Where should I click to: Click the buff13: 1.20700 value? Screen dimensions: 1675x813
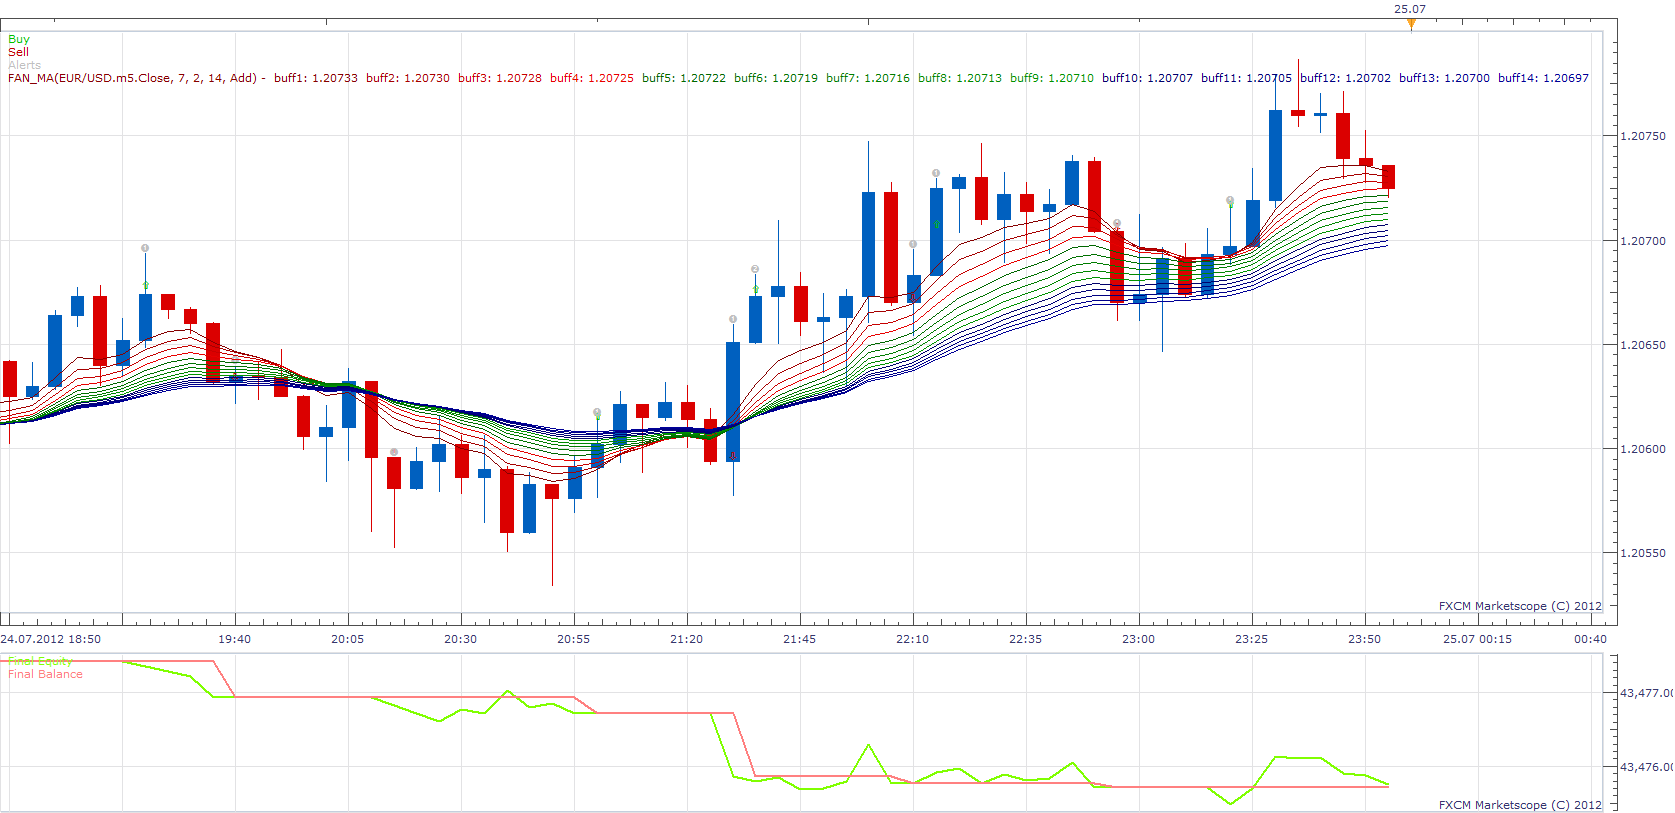click(x=1444, y=78)
